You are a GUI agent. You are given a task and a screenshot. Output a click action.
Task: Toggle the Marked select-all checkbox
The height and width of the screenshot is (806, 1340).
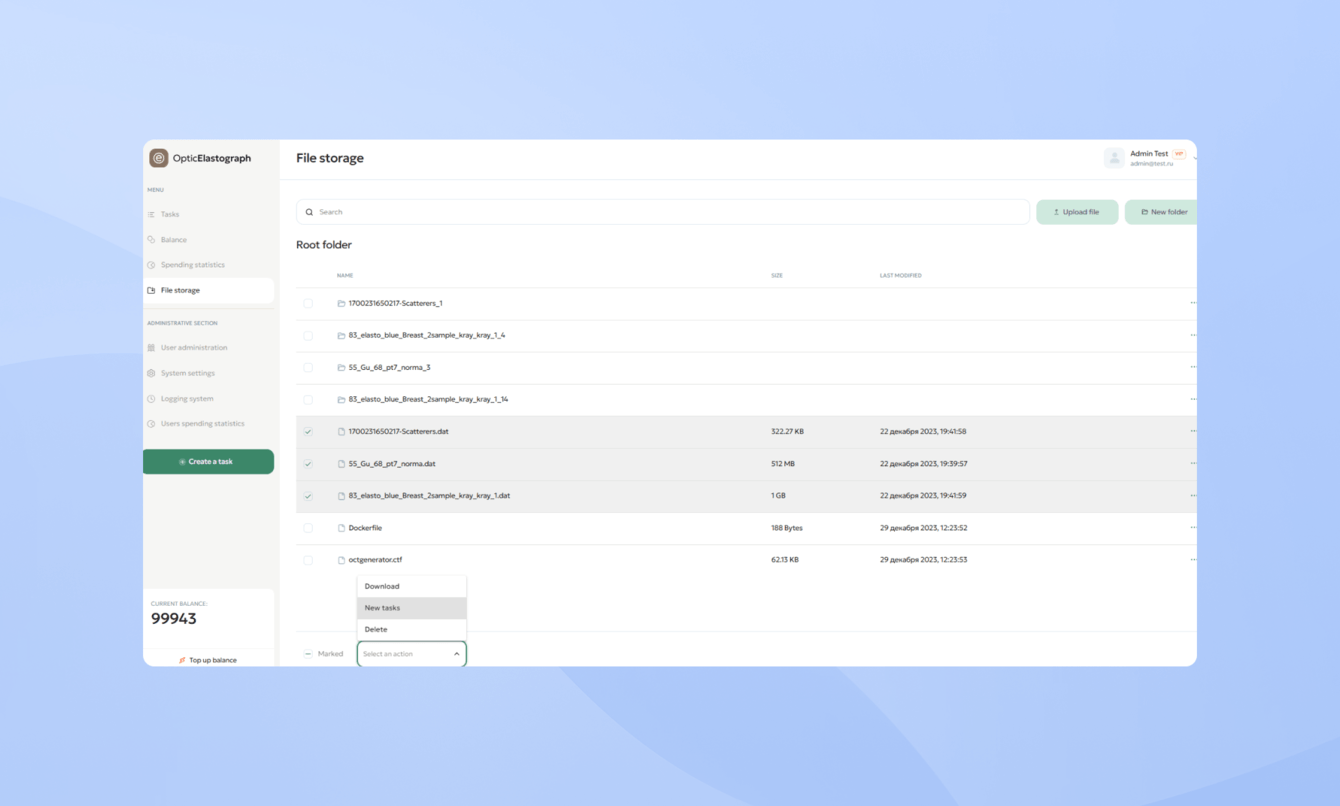[x=308, y=654]
